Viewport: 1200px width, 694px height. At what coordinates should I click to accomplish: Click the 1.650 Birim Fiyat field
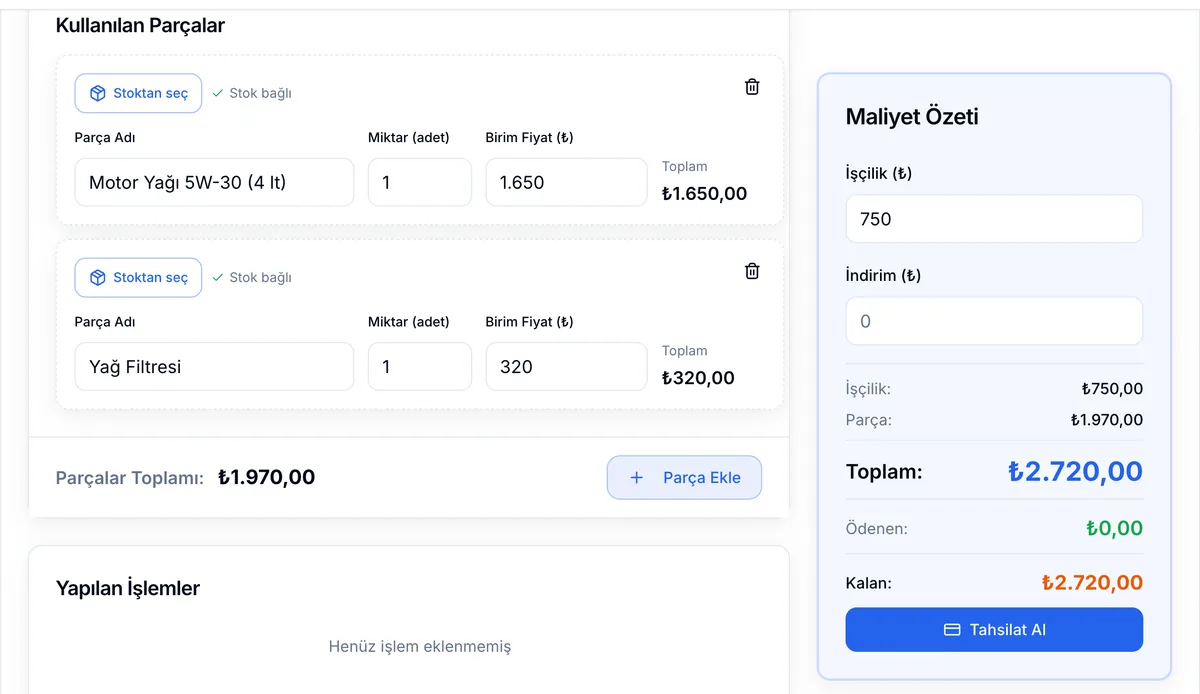567,182
